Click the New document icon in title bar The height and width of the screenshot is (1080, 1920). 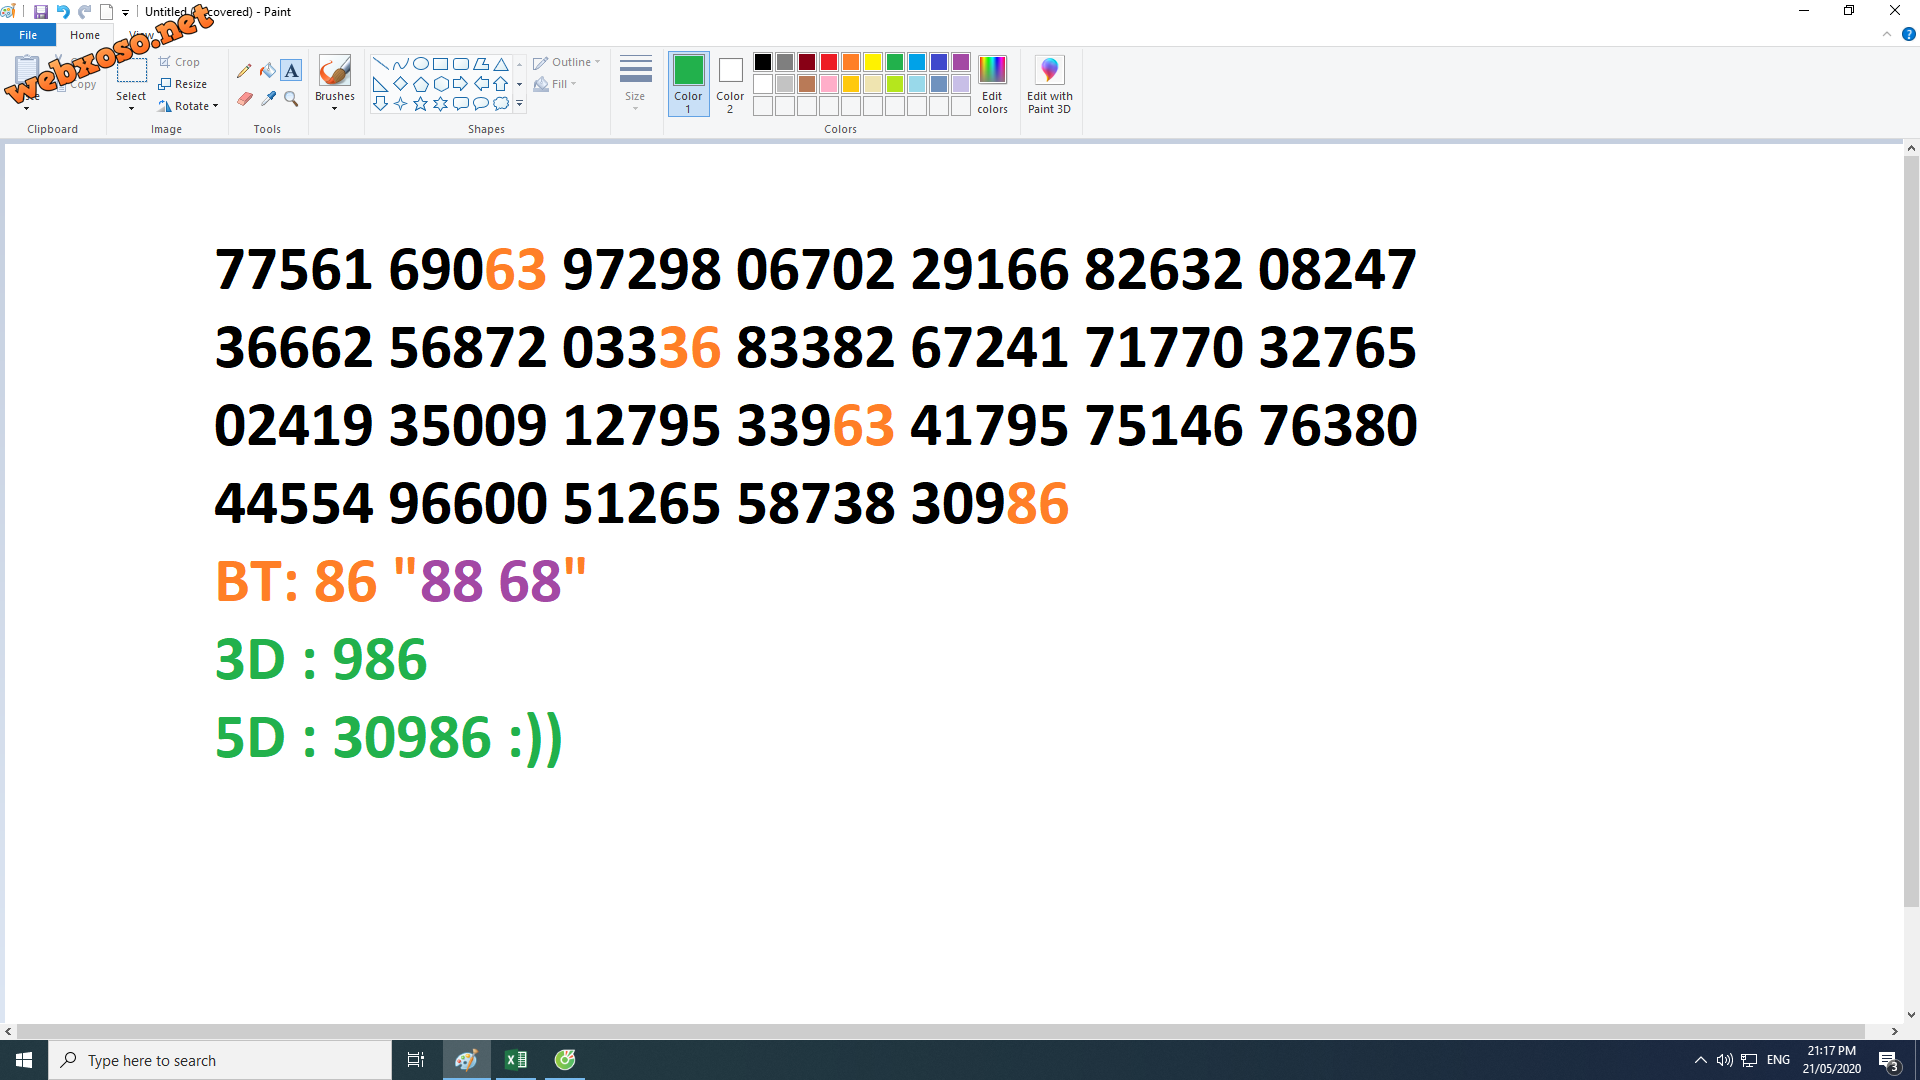tap(106, 12)
